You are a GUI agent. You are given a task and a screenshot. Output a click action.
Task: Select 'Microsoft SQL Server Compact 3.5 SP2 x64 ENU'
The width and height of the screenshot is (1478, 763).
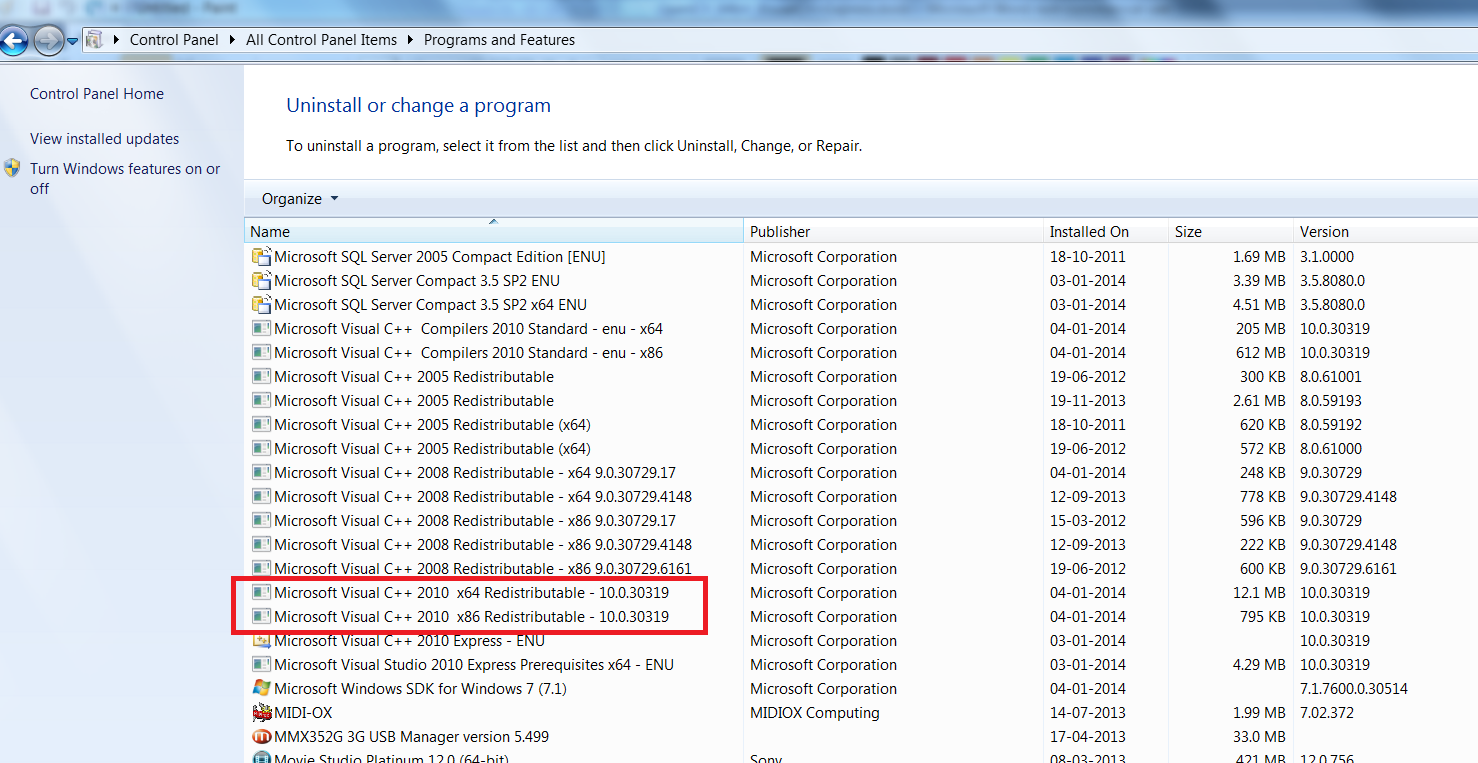click(431, 305)
